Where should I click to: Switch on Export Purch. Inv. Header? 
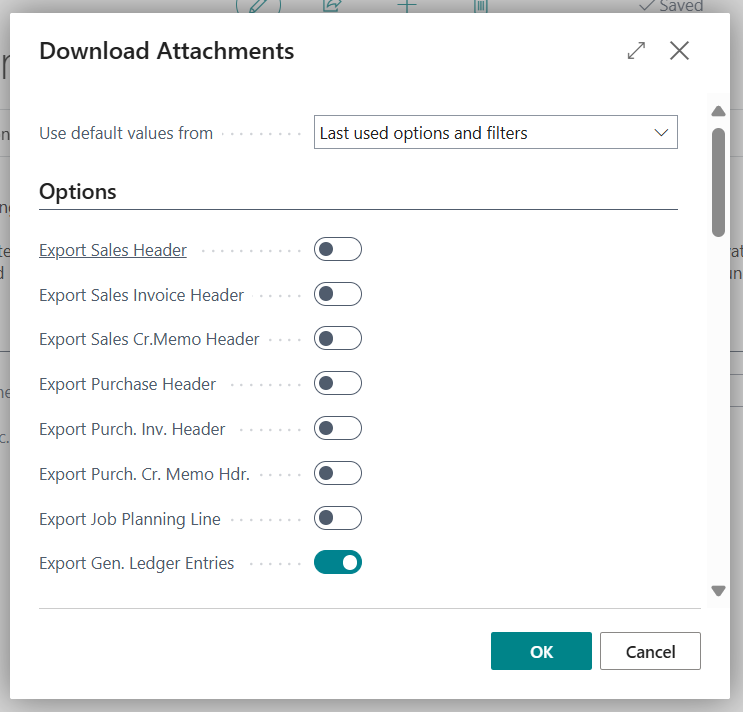pyautogui.click(x=338, y=428)
